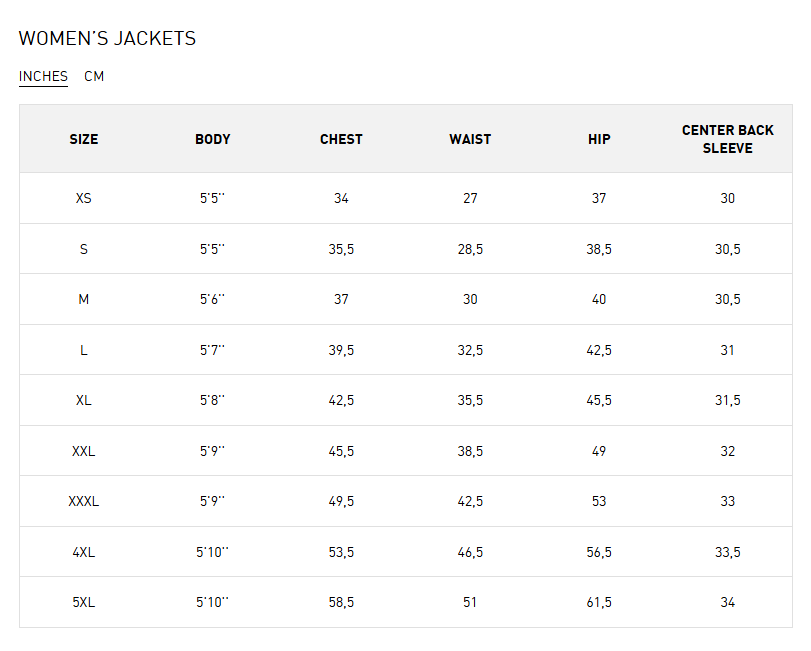The width and height of the screenshot is (811, 651).
Task: Click body height 5'6" for size M
Action: tap(213, 299)
